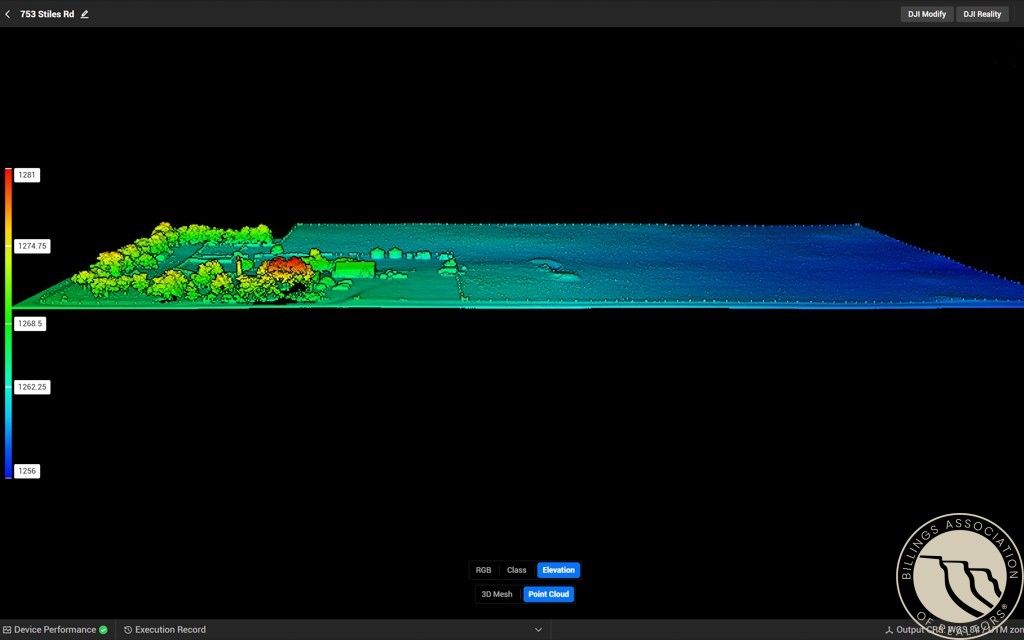This screenshot has height=640, width=1024.
Task: Click the 1281 elevation legend label
Action: pyautogui.click(x=27, y=175)
